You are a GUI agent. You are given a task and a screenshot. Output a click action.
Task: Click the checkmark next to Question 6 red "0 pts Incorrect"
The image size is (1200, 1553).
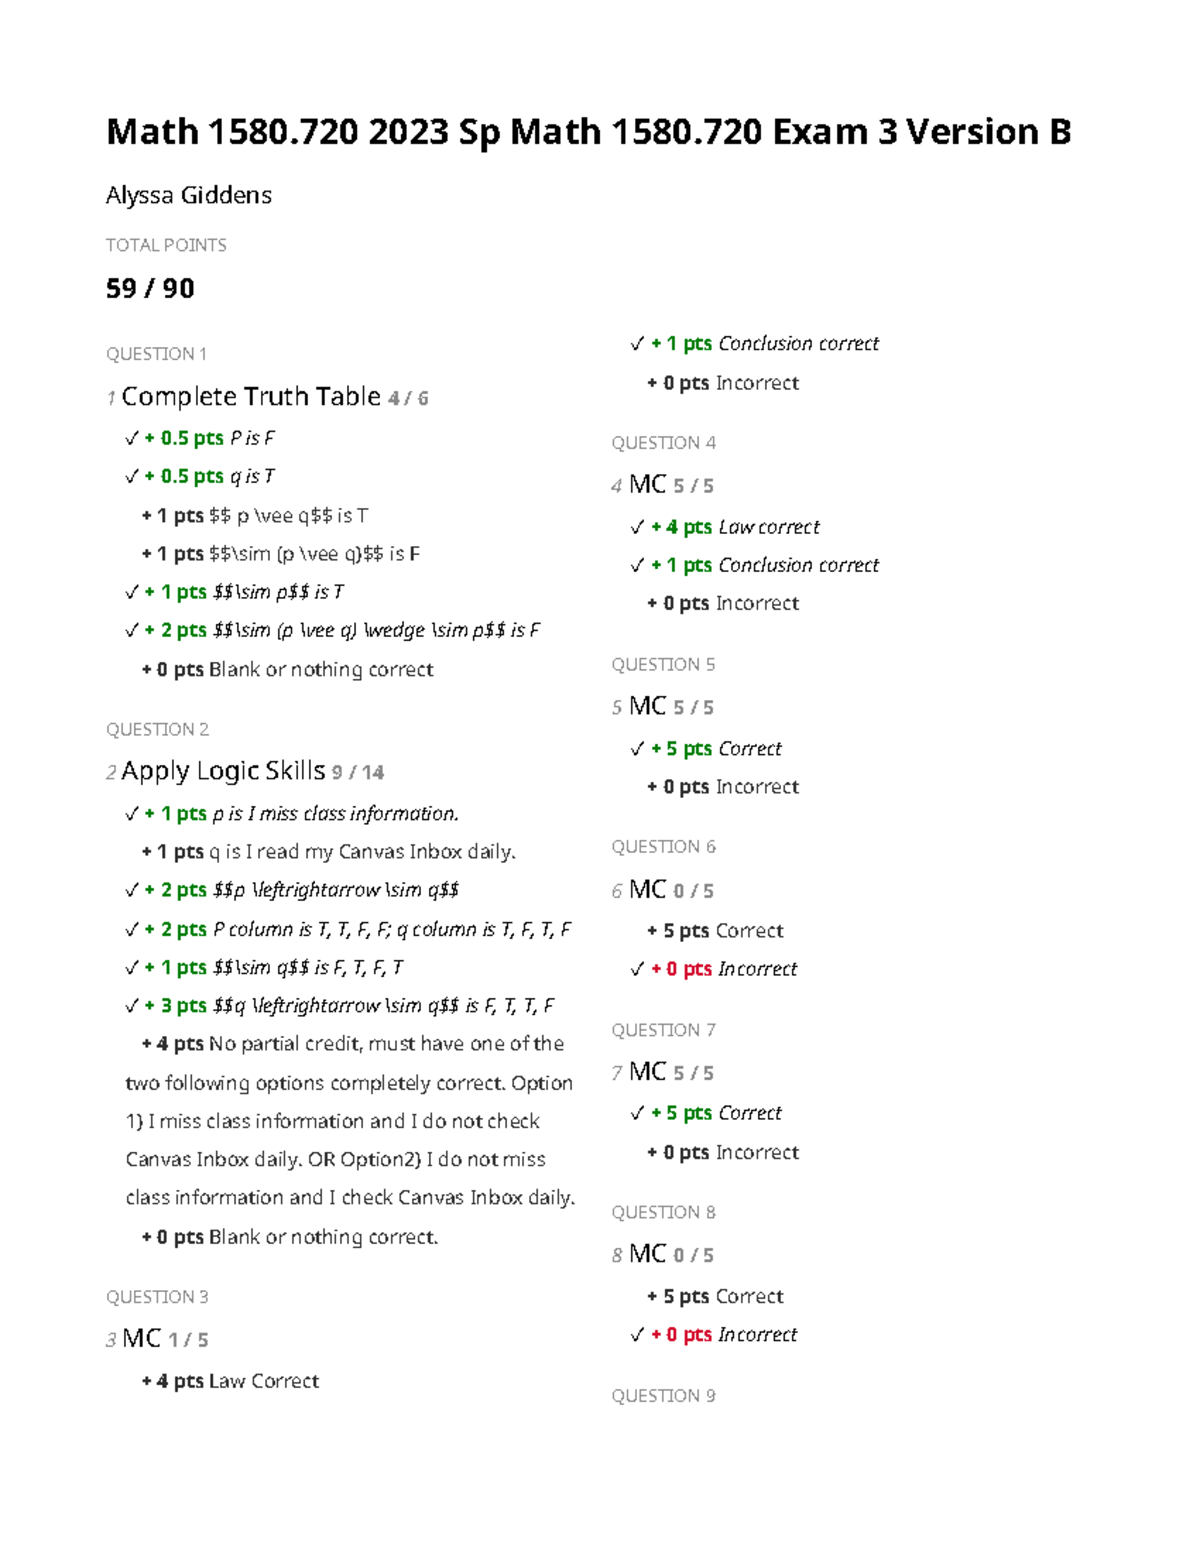pyautogui.click(x=637, y=969)
